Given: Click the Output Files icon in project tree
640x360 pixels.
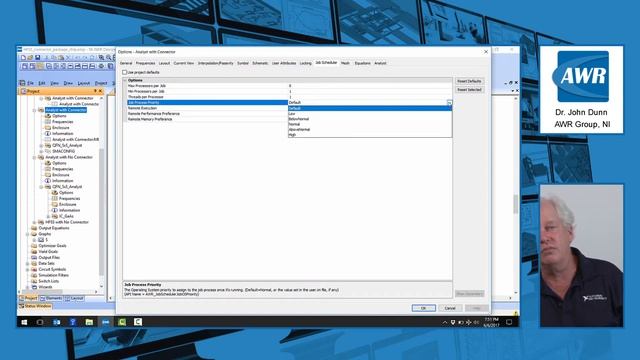Looking at the screenshot, I should coord(34,258).
